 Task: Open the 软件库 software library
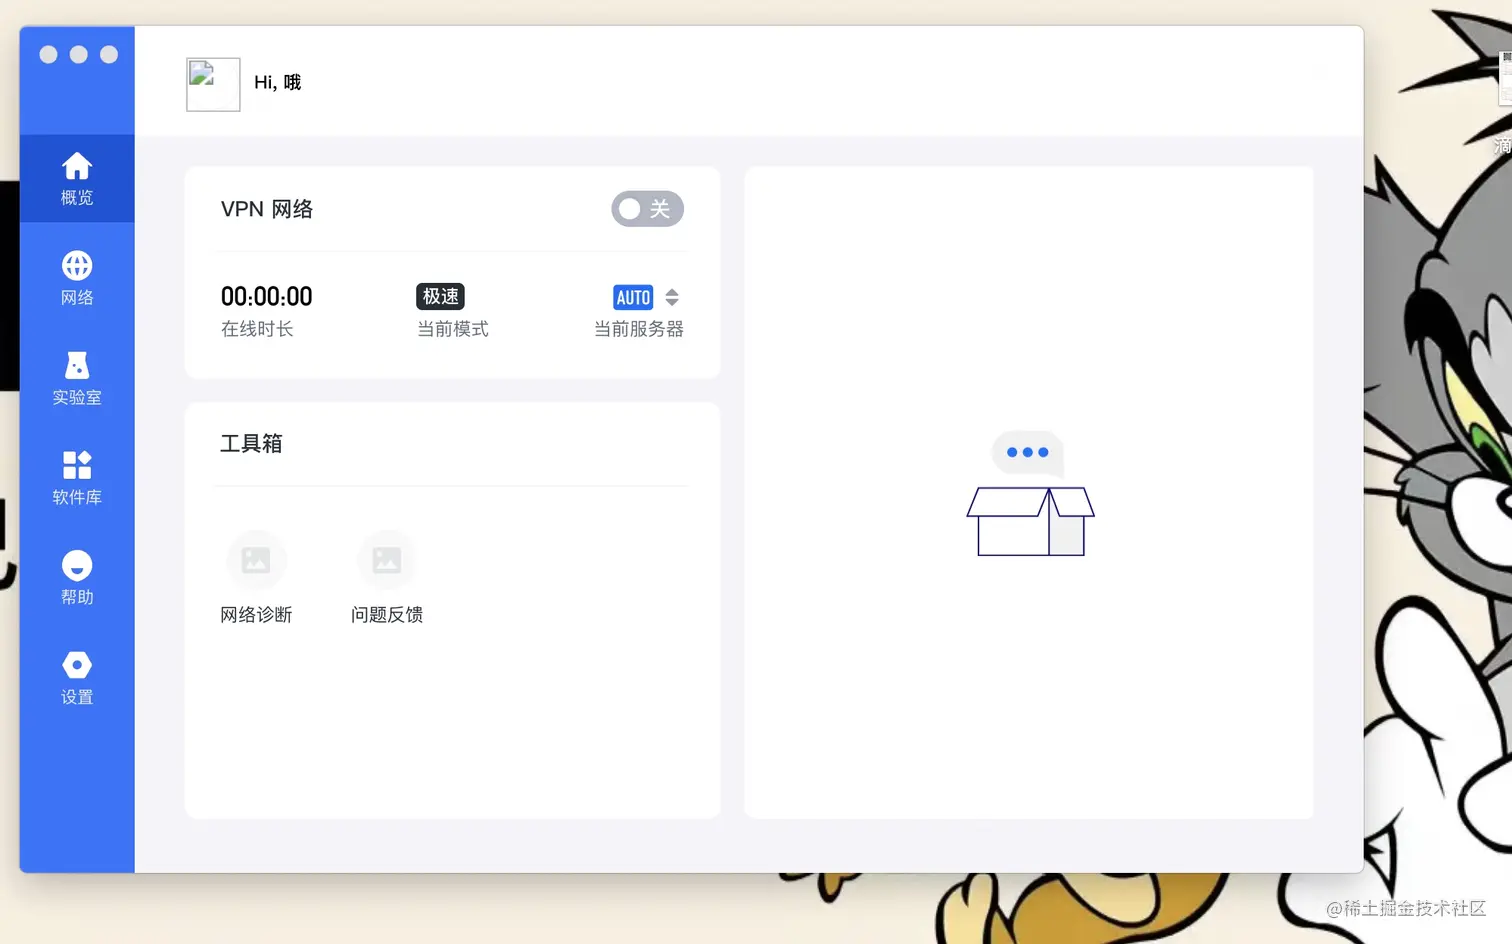pyautogui.click(x=76, y=478)
